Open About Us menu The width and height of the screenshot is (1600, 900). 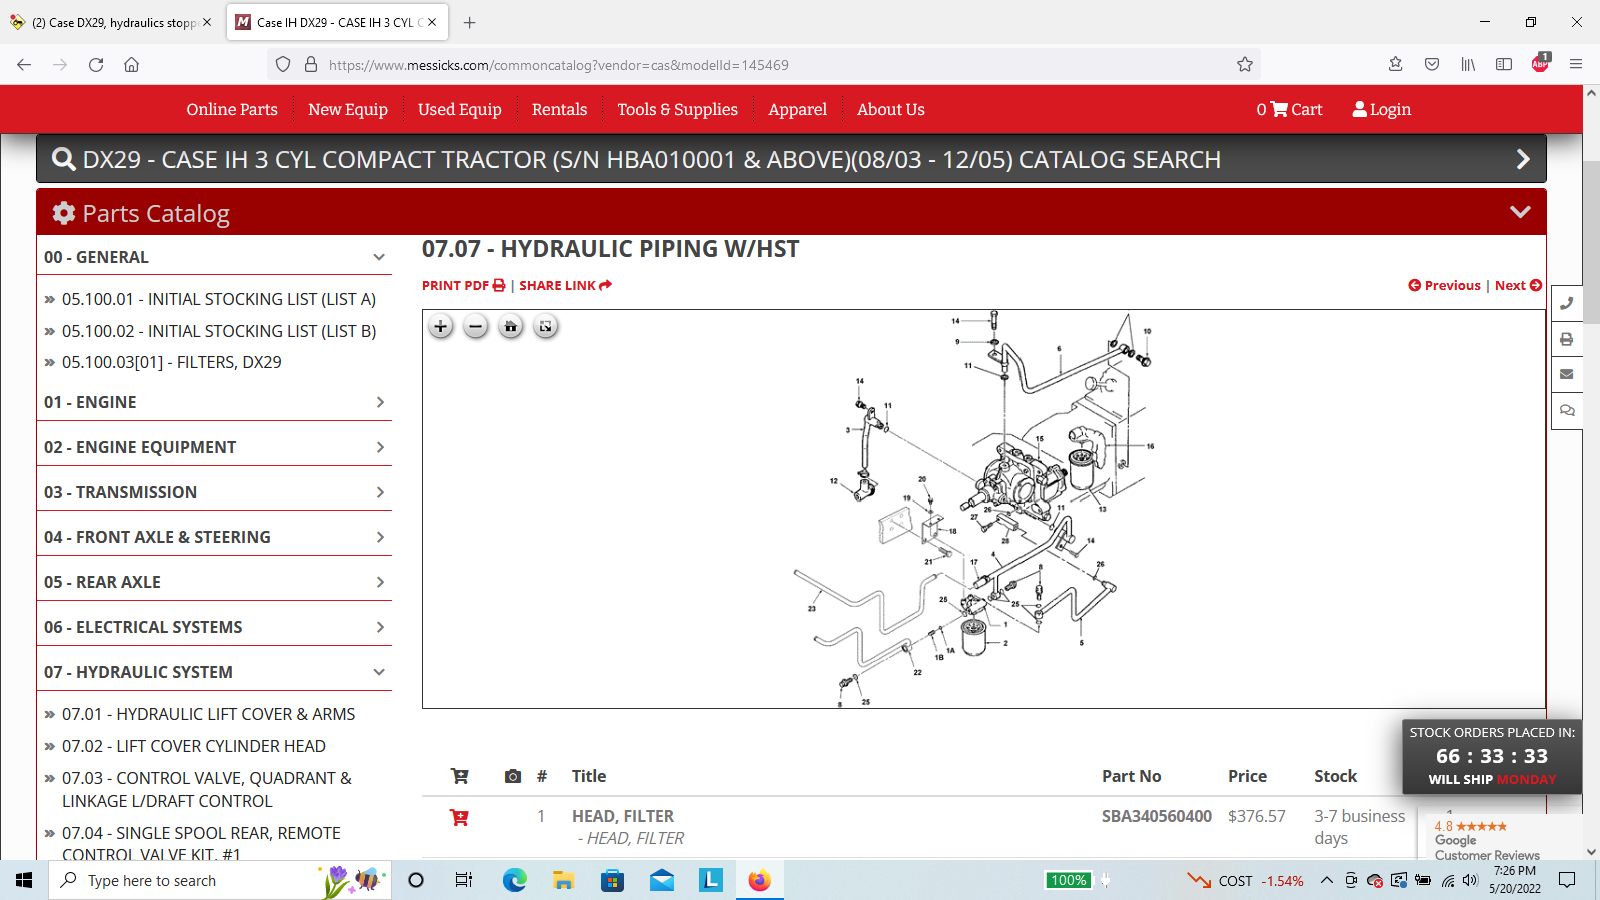click(891, 109)
